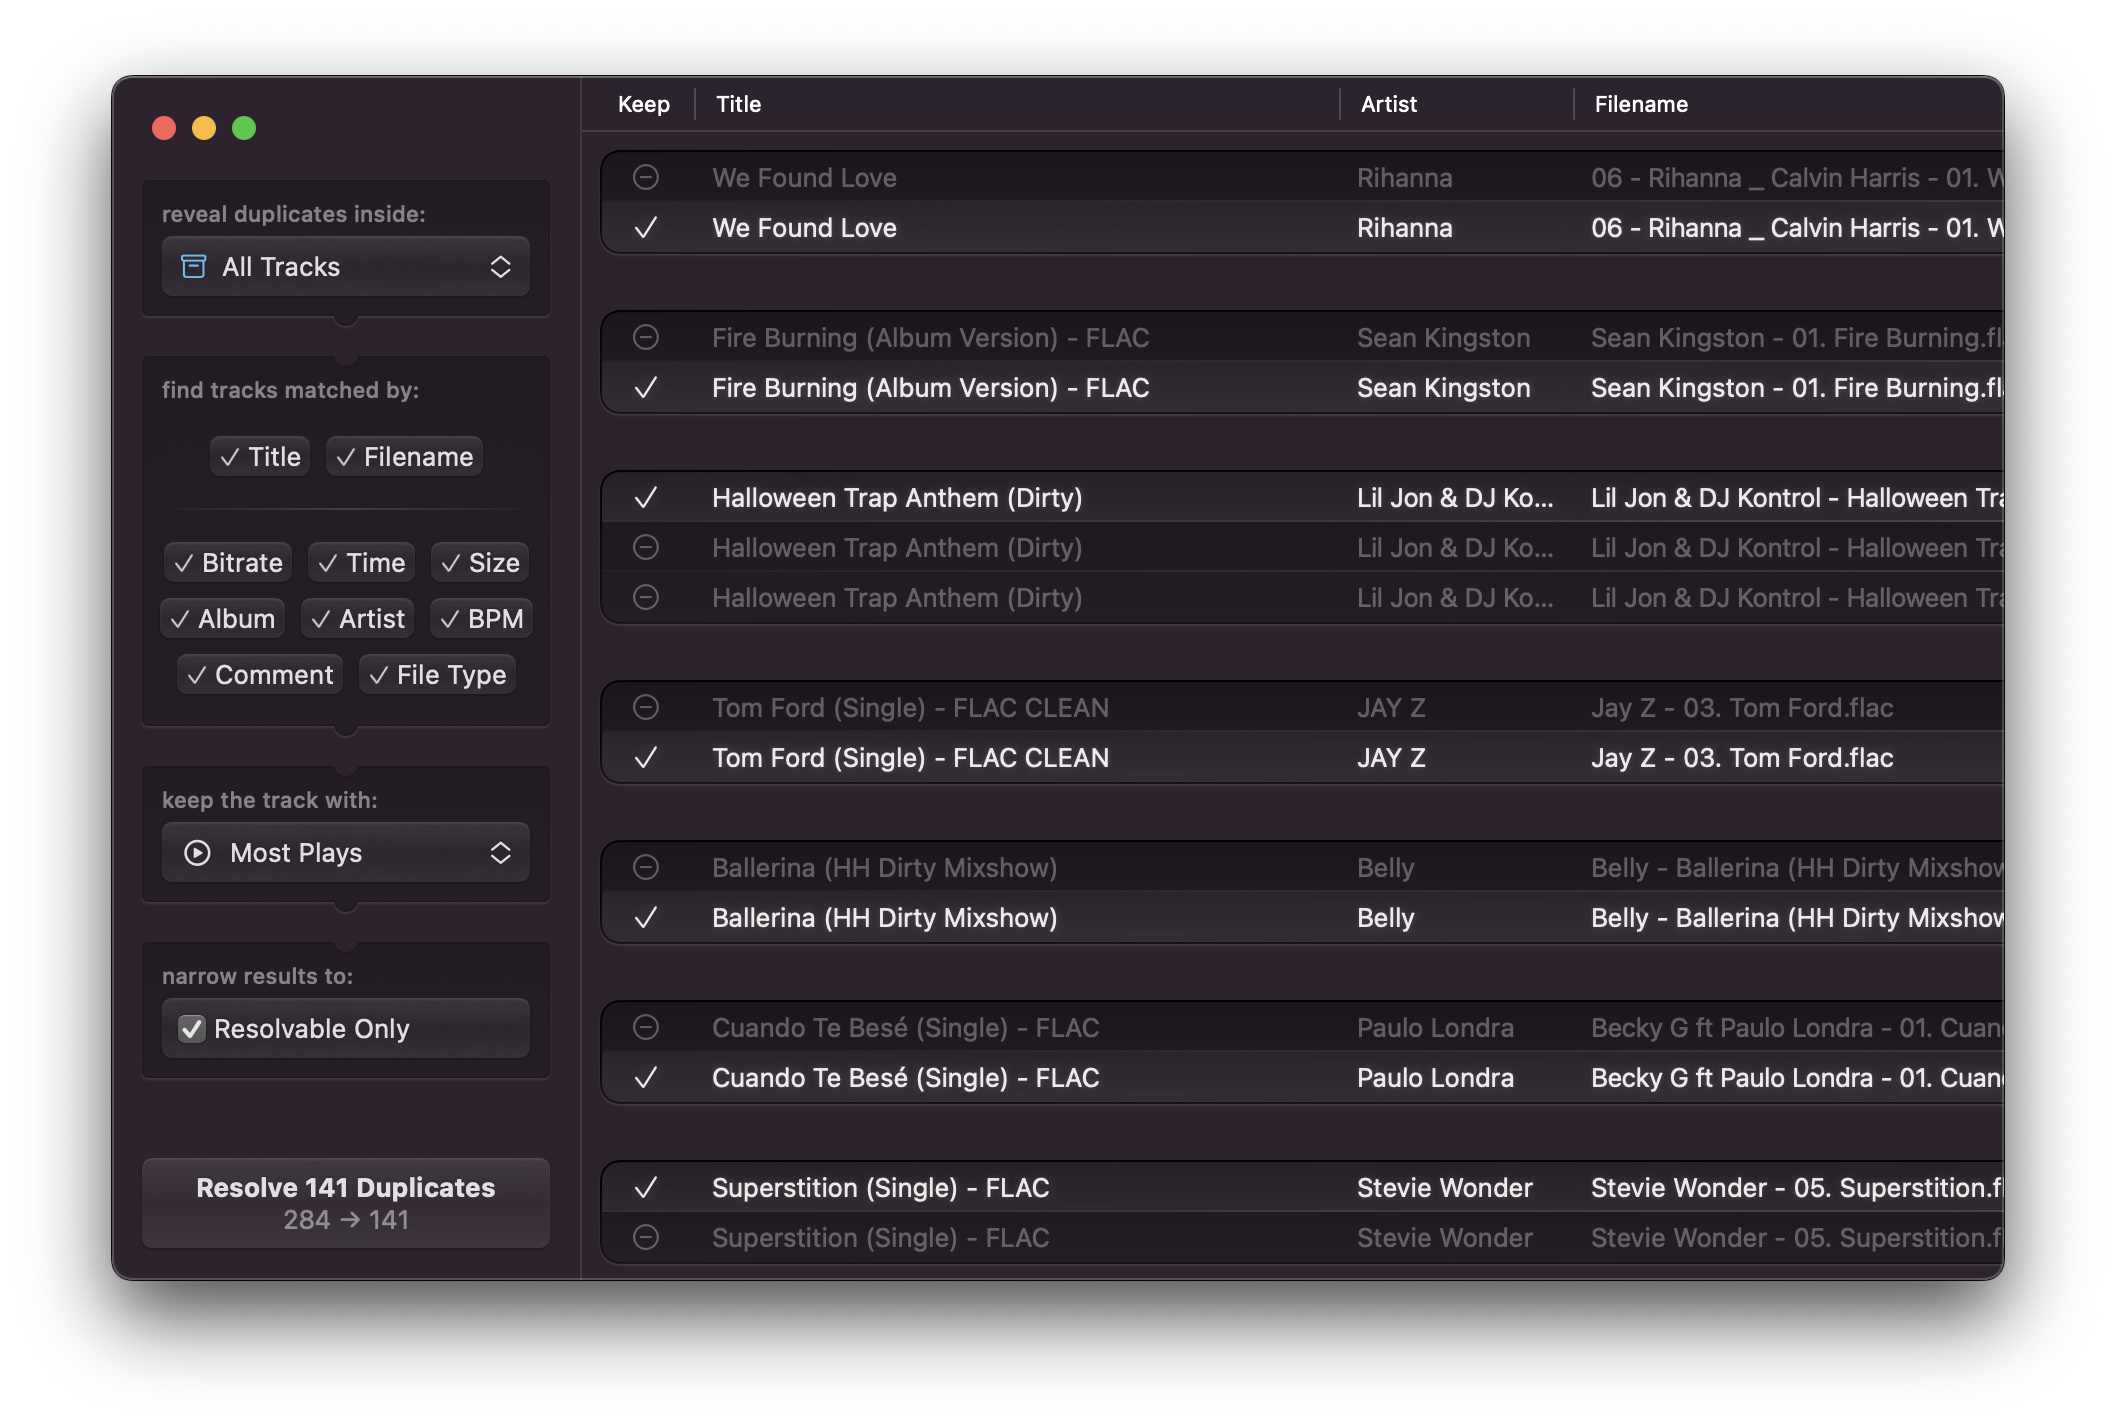Uncheck the Resolvable Only checkbox

tap(193, 1028)
